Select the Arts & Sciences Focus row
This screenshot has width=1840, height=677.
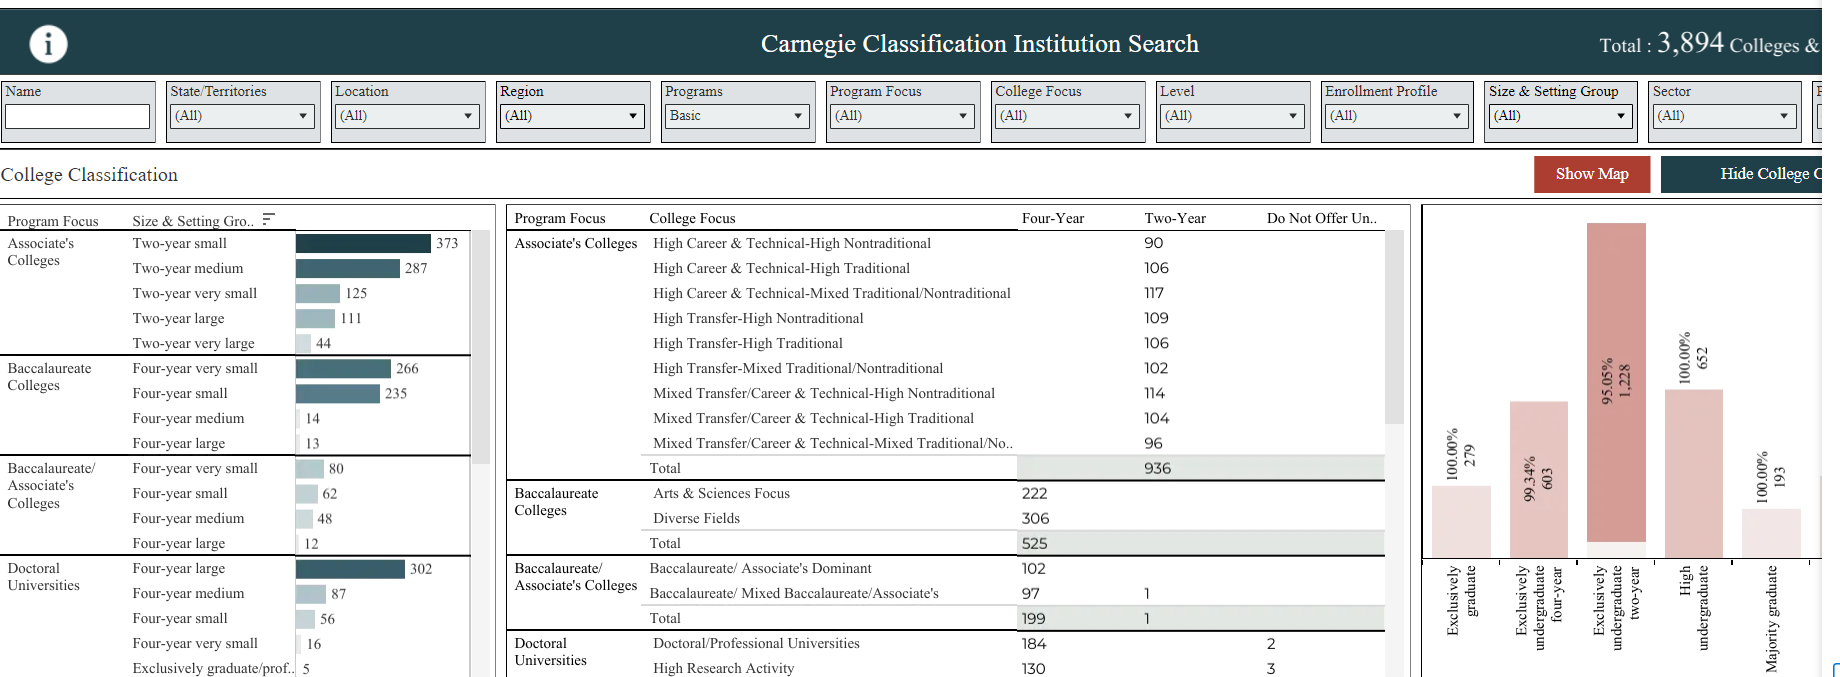click(721, 493)
